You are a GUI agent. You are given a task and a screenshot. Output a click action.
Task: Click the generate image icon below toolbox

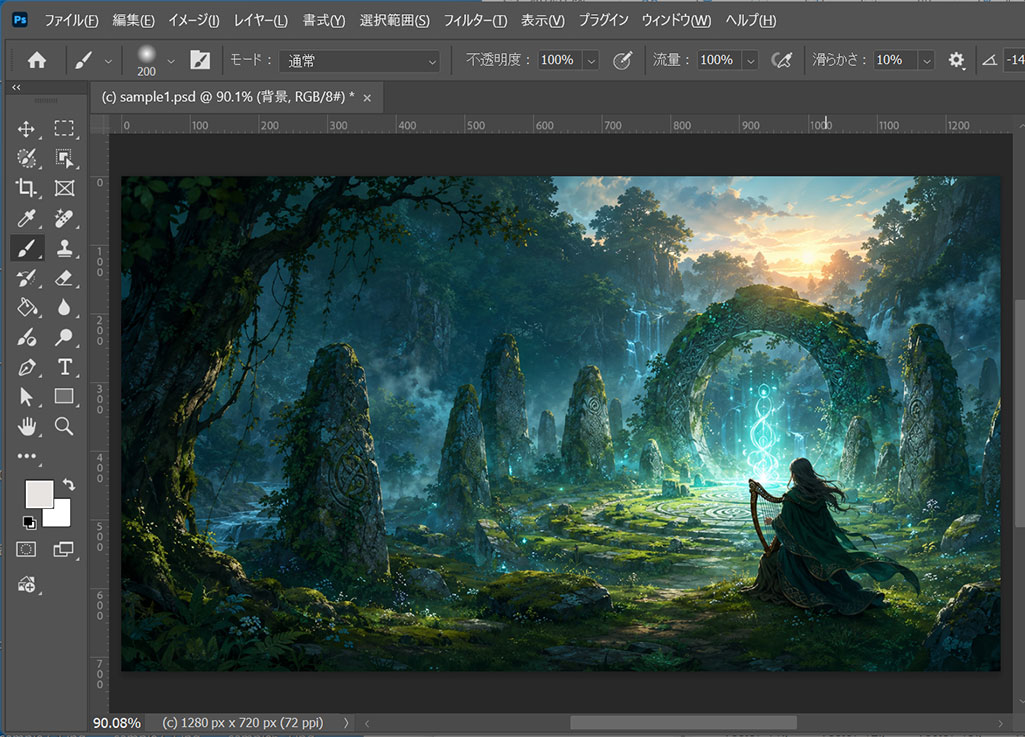pyautogui.click(x=26, y=585)
